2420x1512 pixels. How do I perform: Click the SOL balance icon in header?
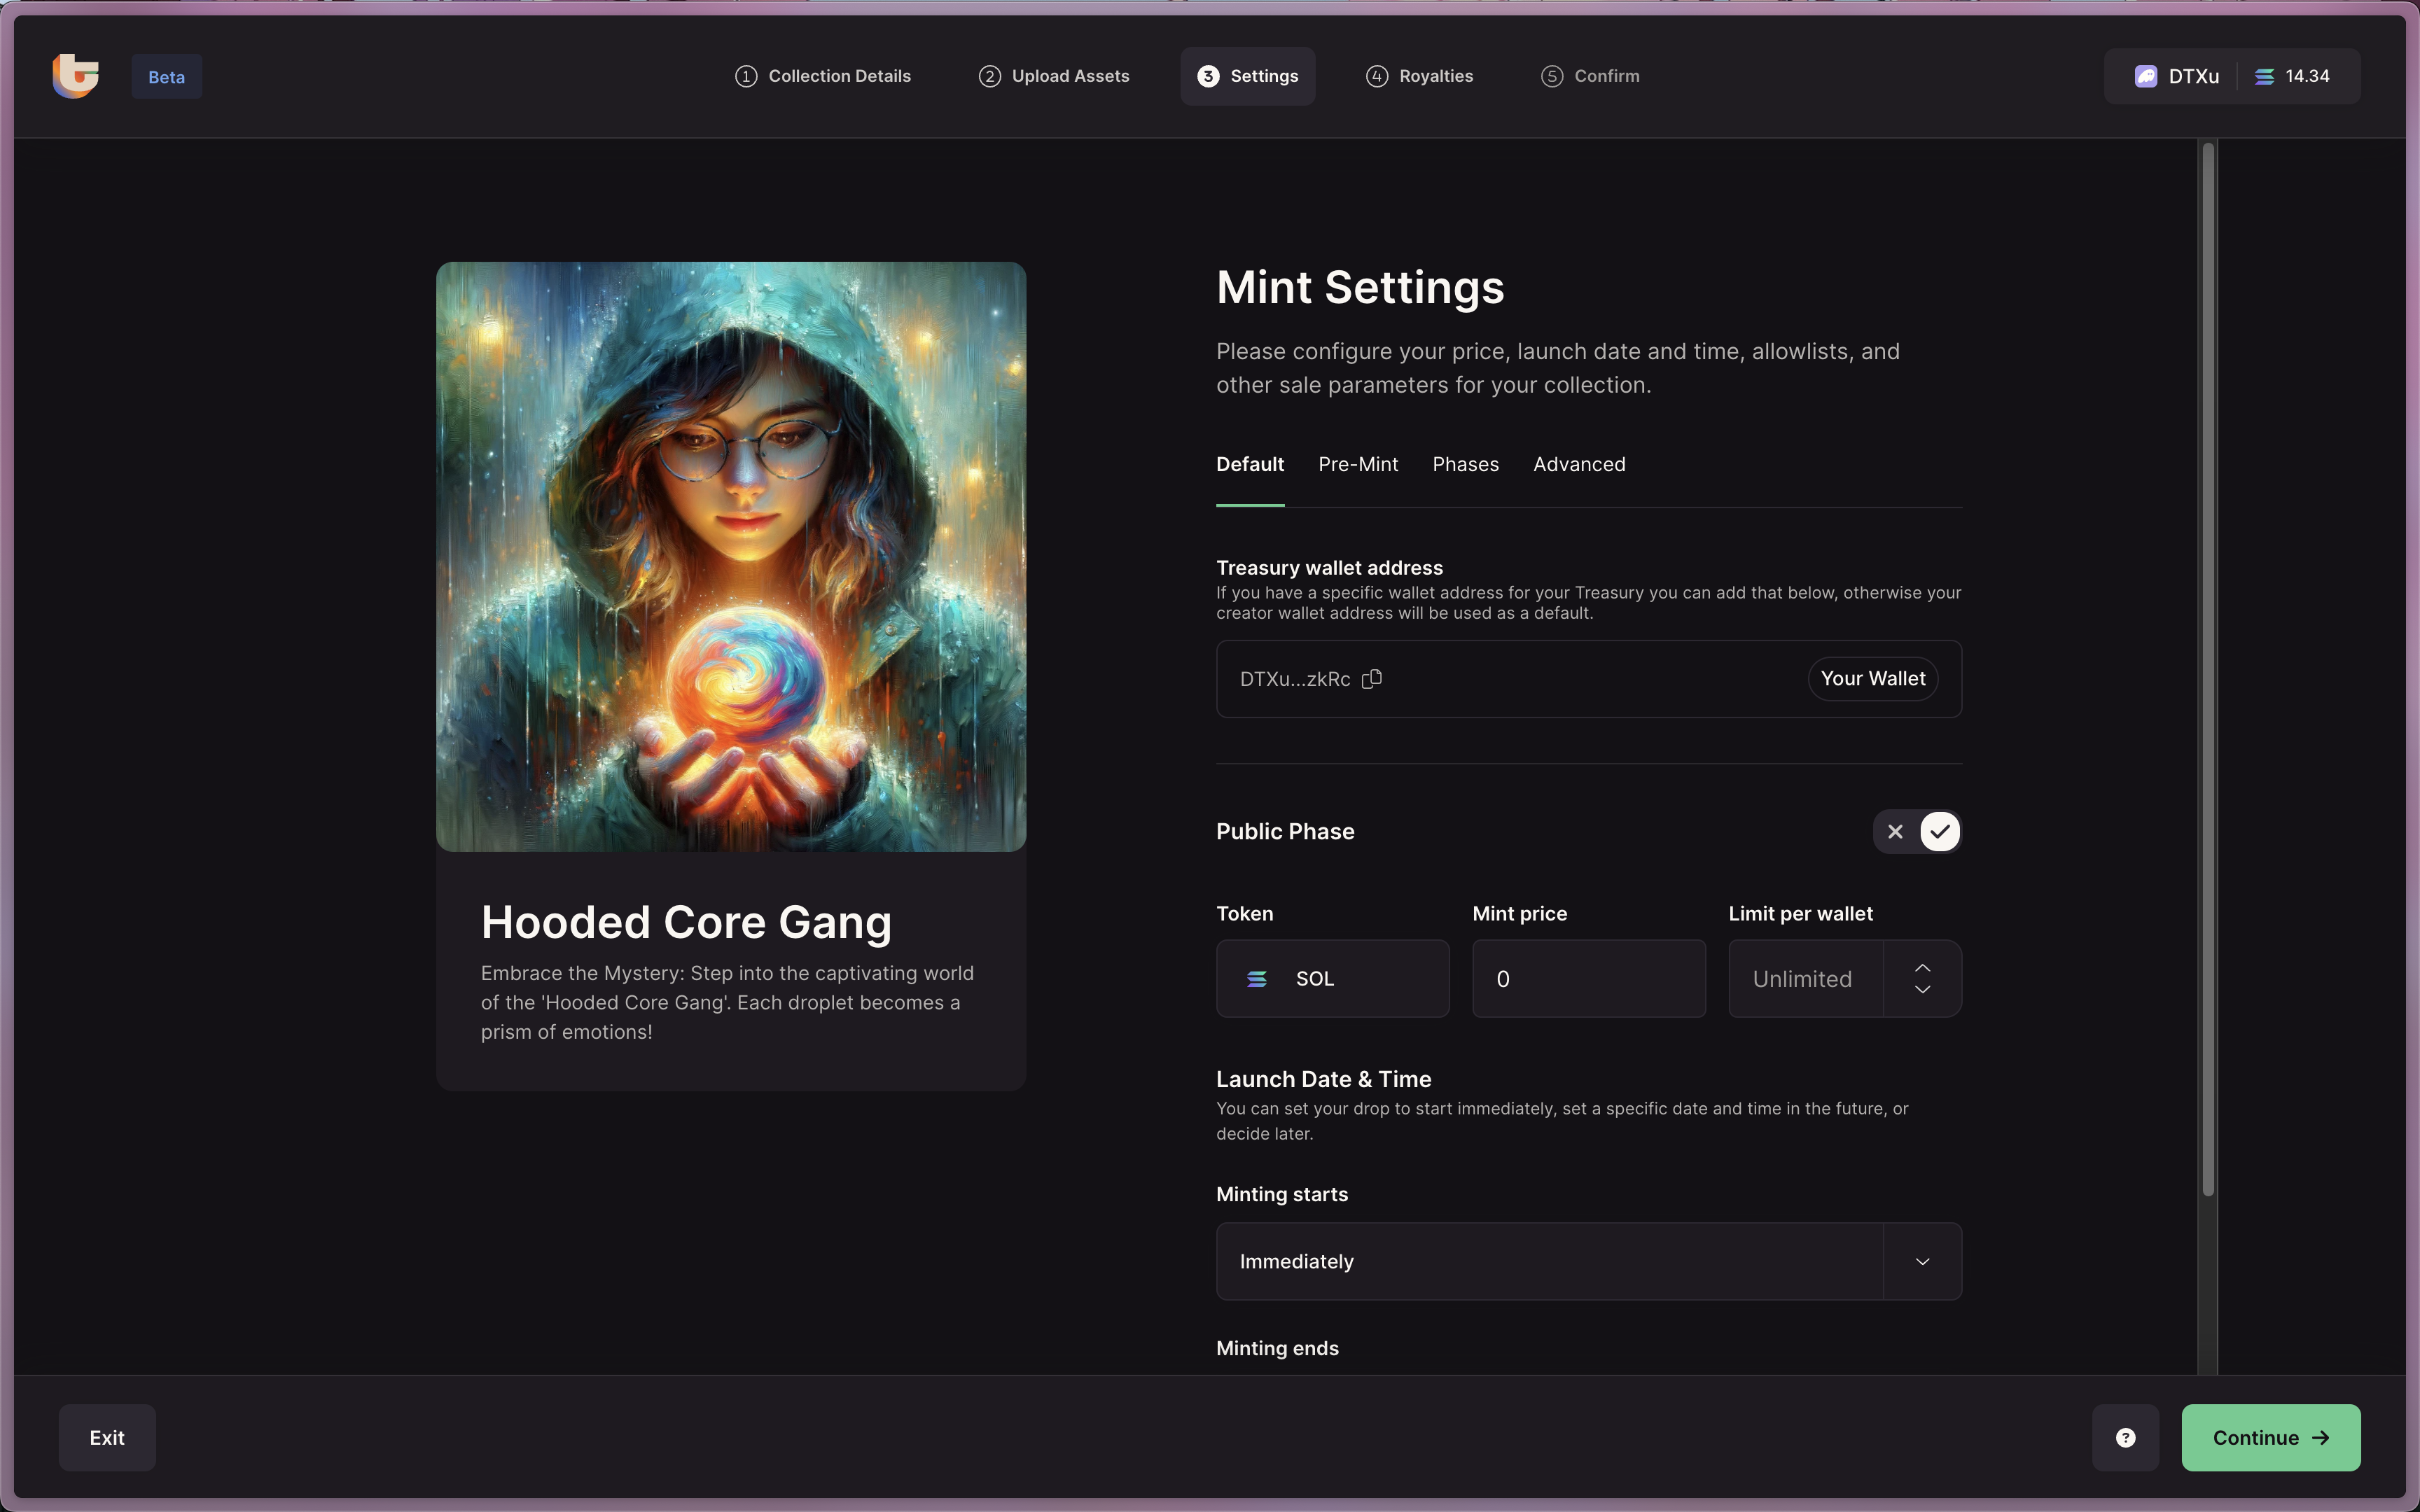pyautogui.click(x=2265, y=77)
